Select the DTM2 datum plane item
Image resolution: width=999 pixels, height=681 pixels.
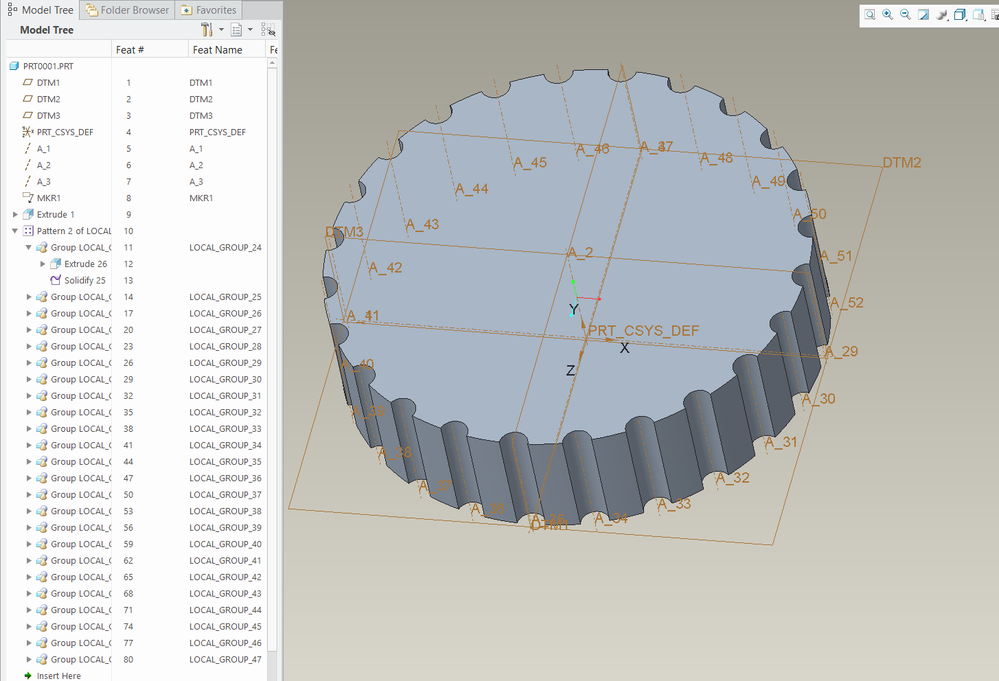point(48,99)
